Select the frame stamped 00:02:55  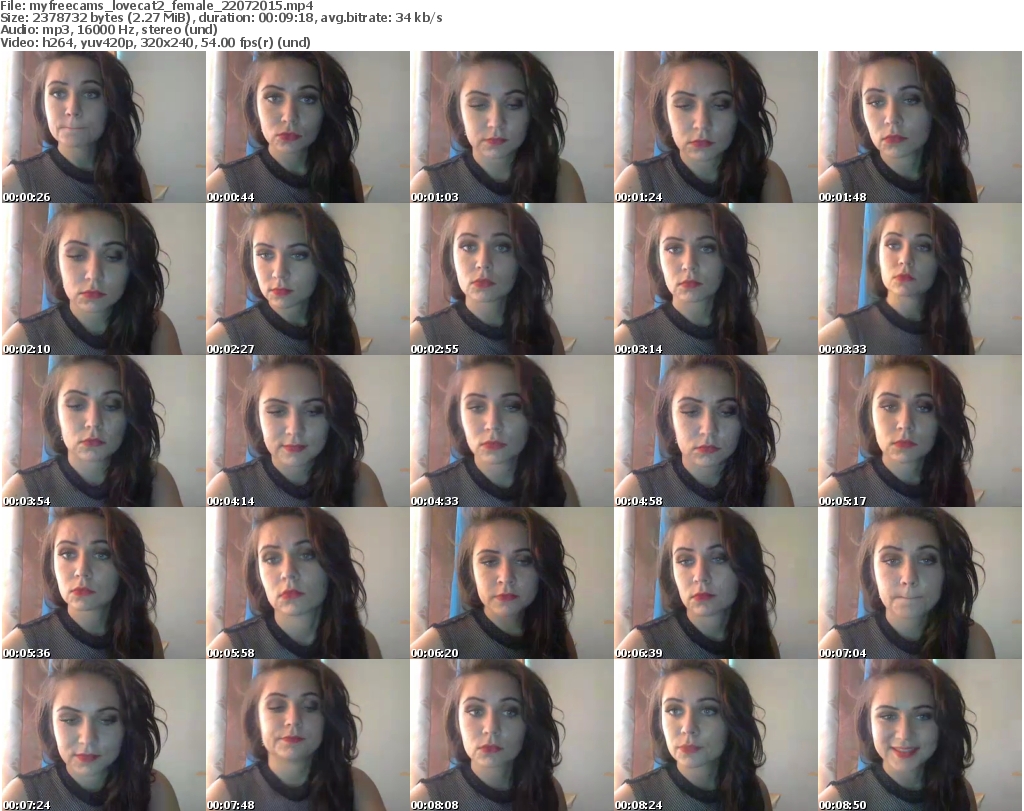point(511,279)
